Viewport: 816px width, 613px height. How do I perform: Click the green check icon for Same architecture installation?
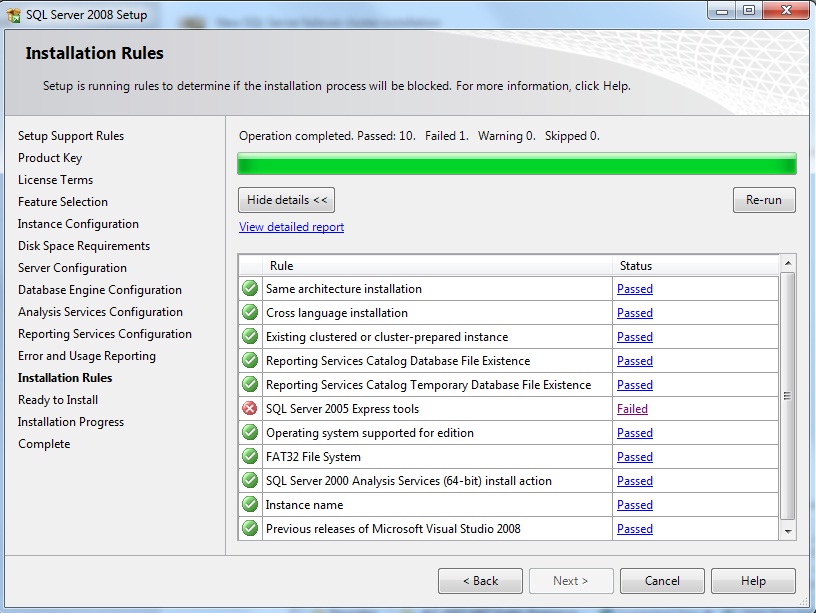coord(250,288)
